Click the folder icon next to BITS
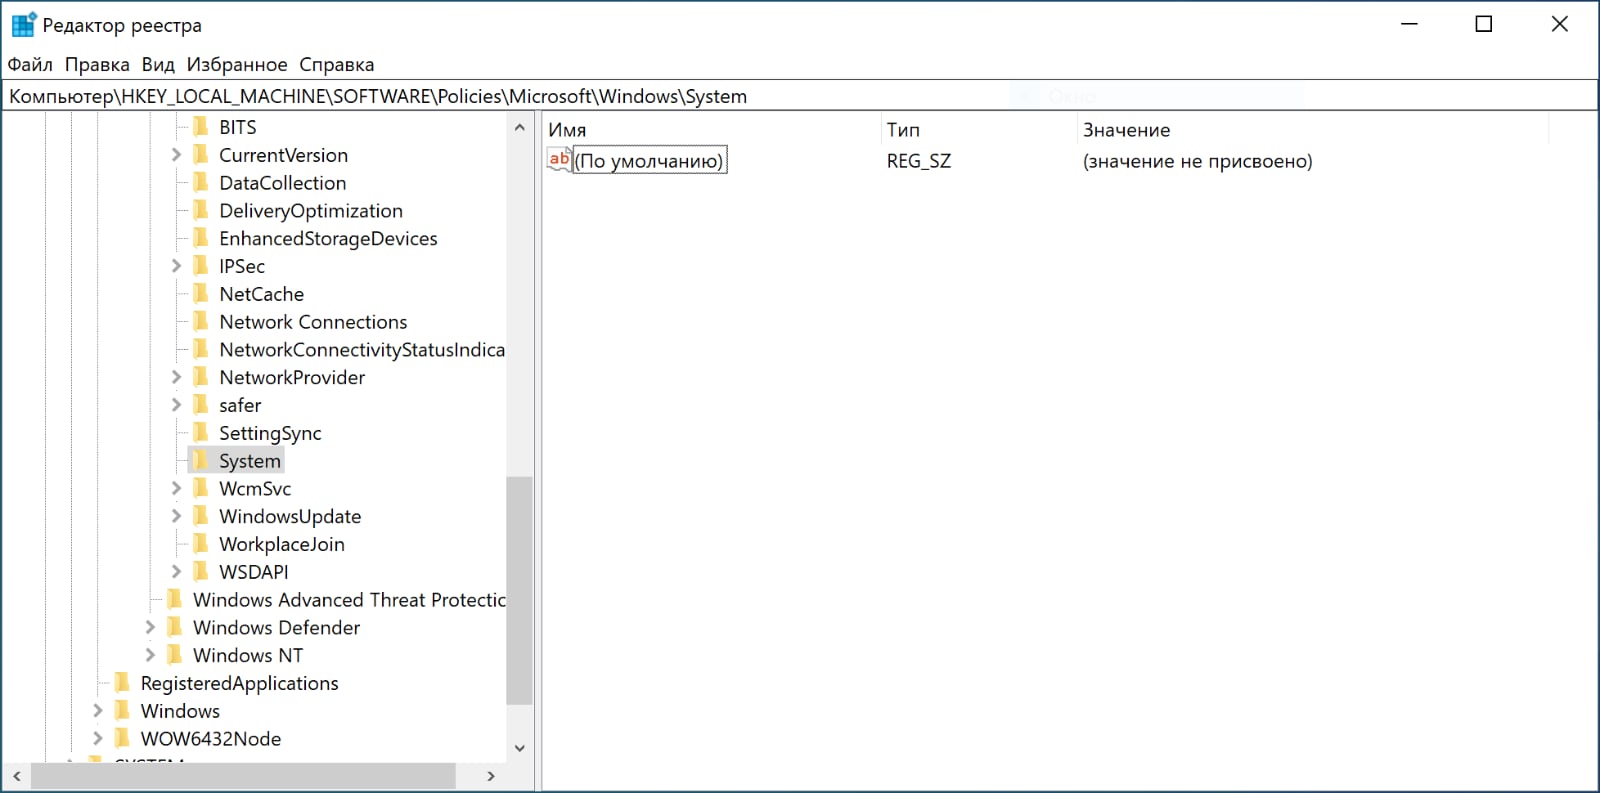This screenshot has height=793, width=1600. point(201,127)
